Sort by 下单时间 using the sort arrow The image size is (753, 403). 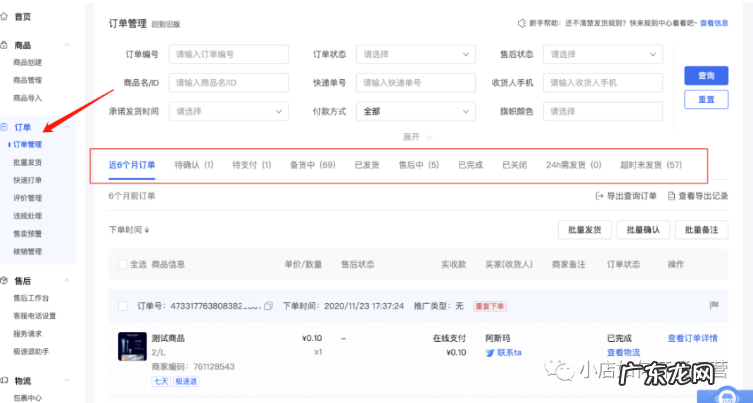click(x=146, y=230)
